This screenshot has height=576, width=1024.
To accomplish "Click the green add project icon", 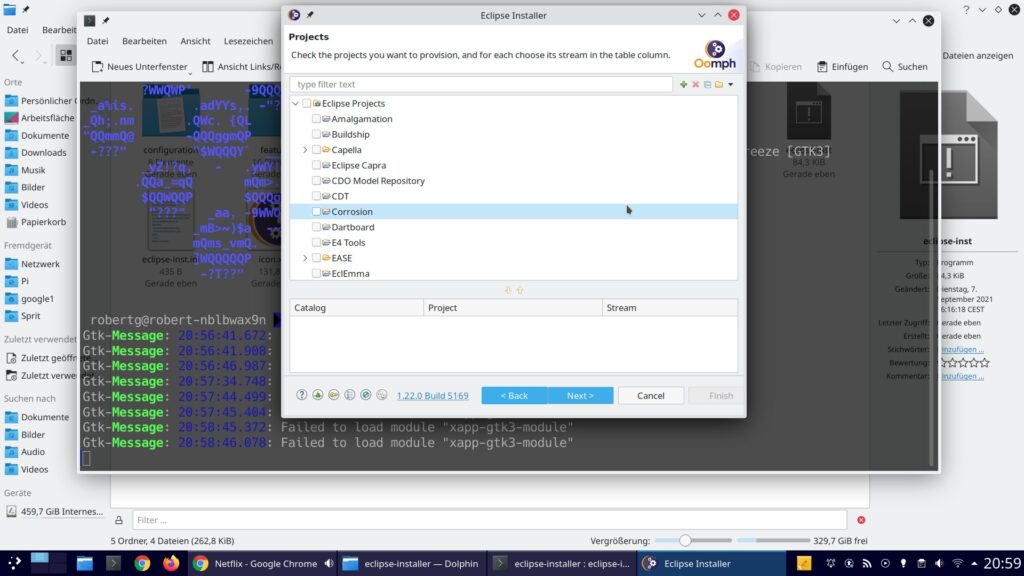I will 684,85.
